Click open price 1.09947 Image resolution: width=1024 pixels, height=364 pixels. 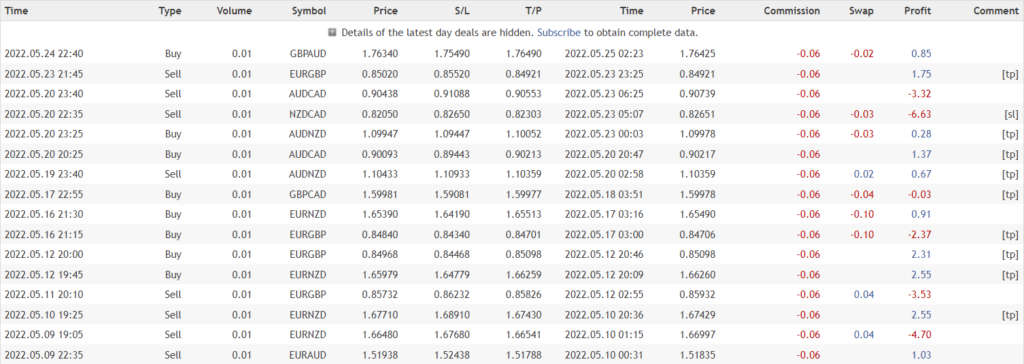(x=379, y=134)
